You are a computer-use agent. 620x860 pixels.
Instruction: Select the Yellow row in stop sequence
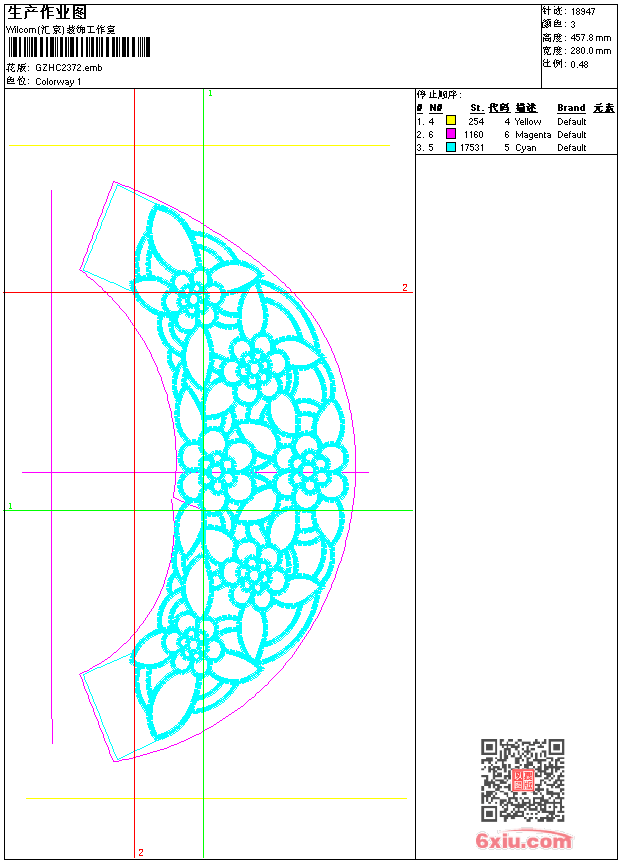[528, 121]
